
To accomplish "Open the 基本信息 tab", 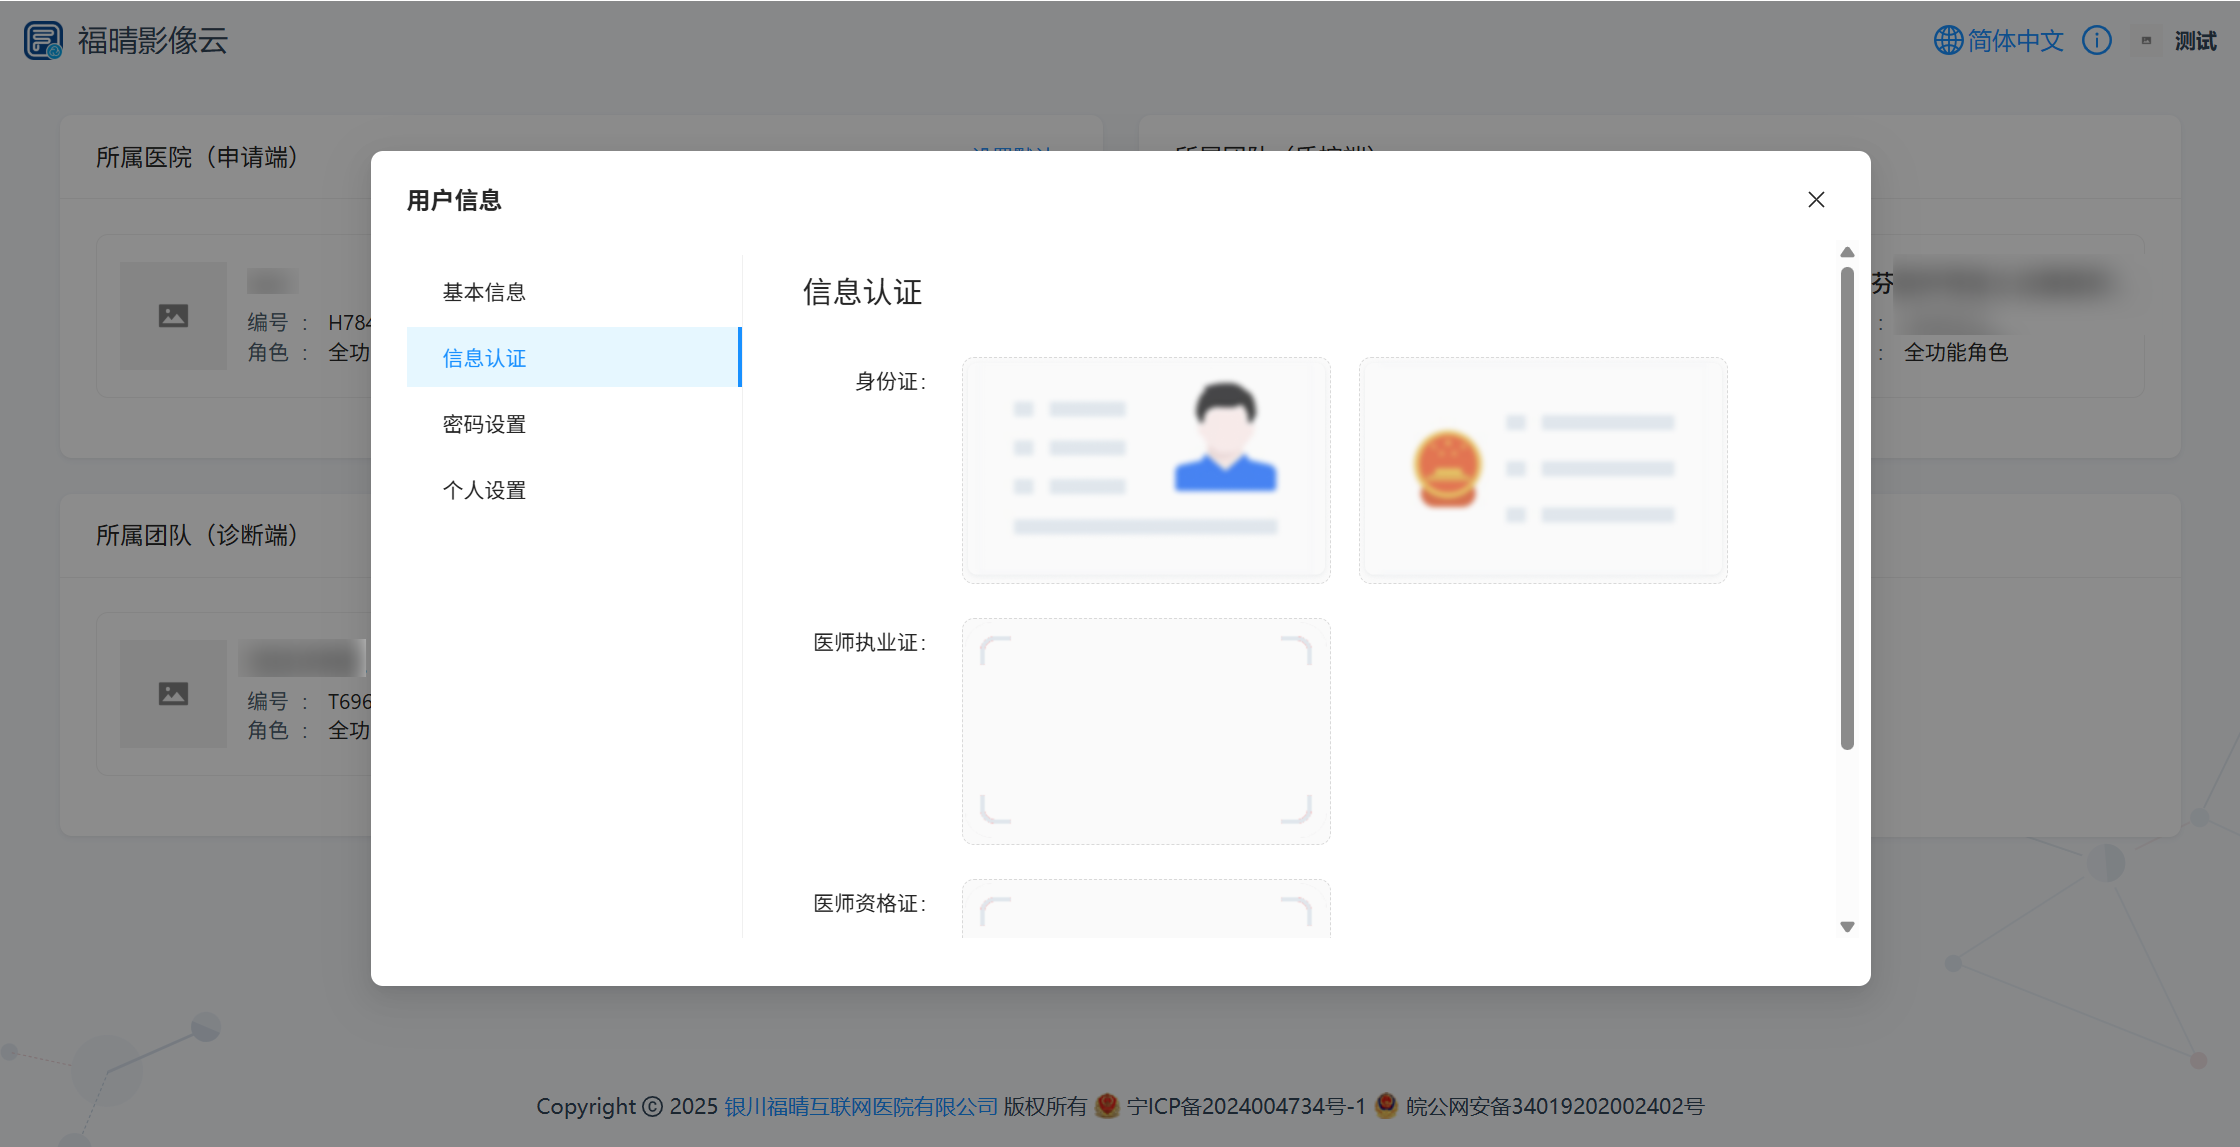I will pos(484,292).
